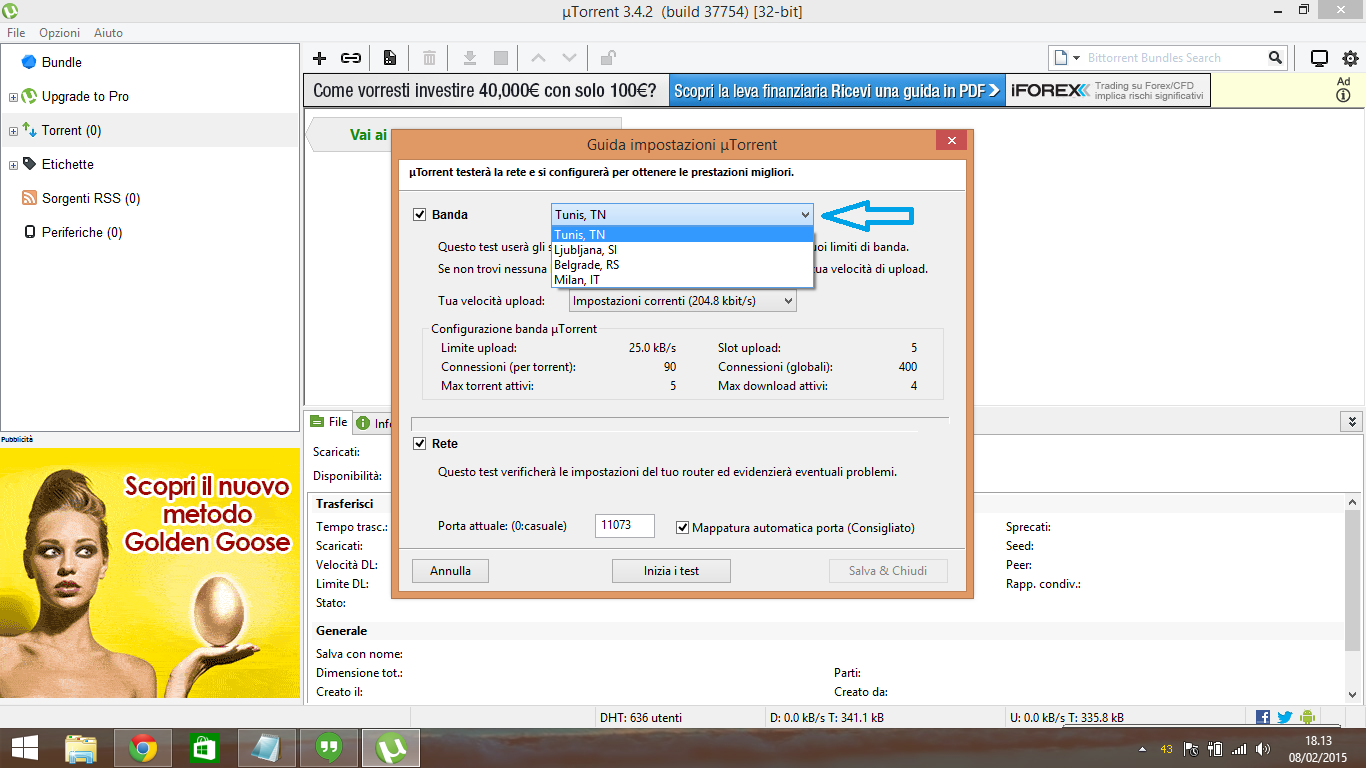Screen dimensions: 1366x768
Task: Click the Windows Start button
Action: click(24, 748)
